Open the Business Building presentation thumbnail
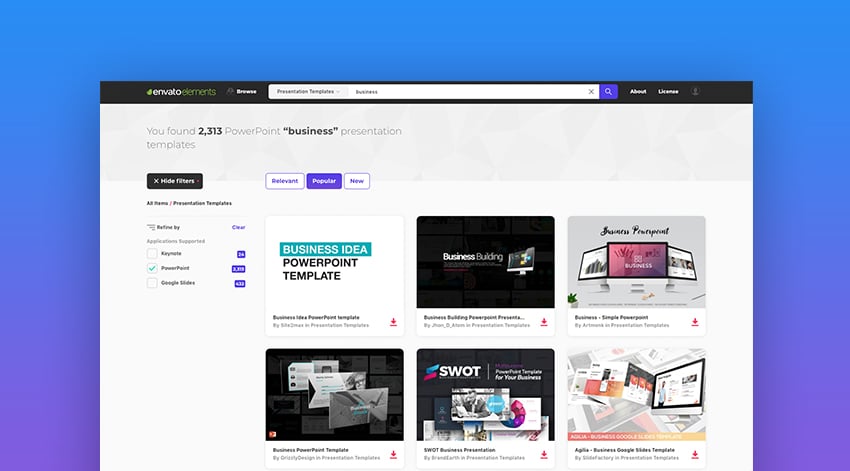This screenshot has width=850, height=471. [485, 262]
